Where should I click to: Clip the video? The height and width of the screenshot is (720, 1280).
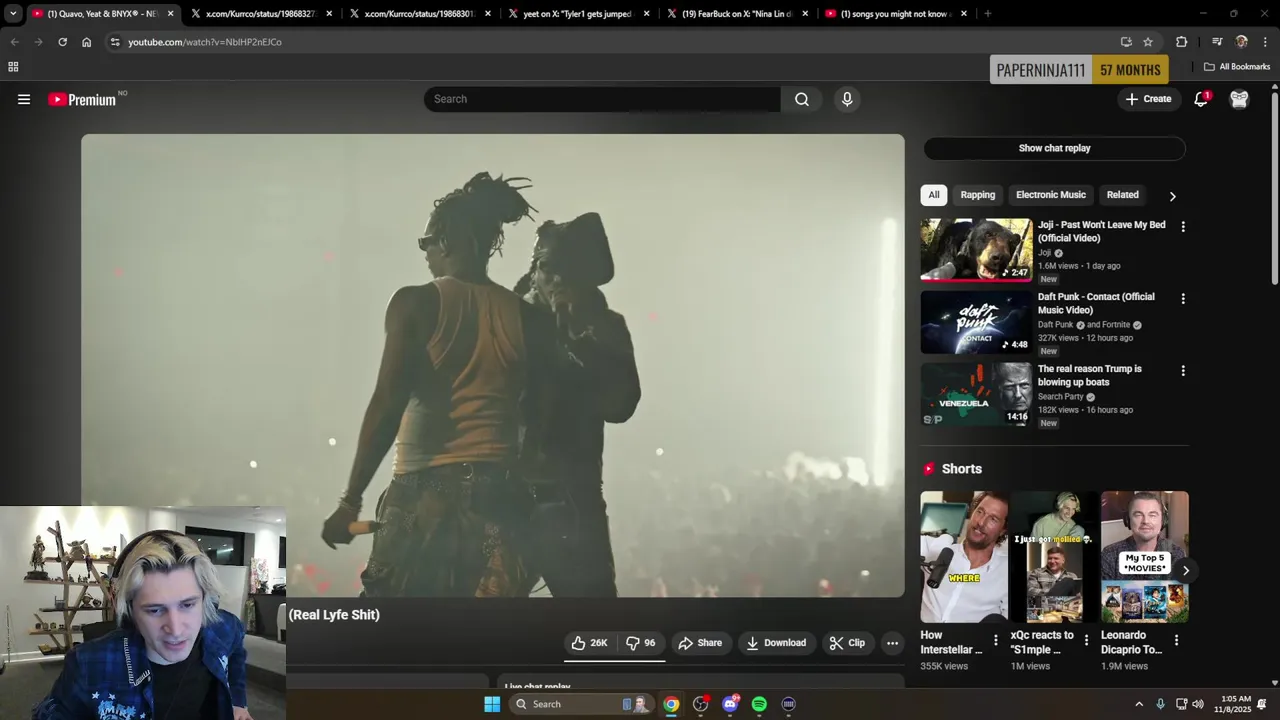(x=847, y=643)
